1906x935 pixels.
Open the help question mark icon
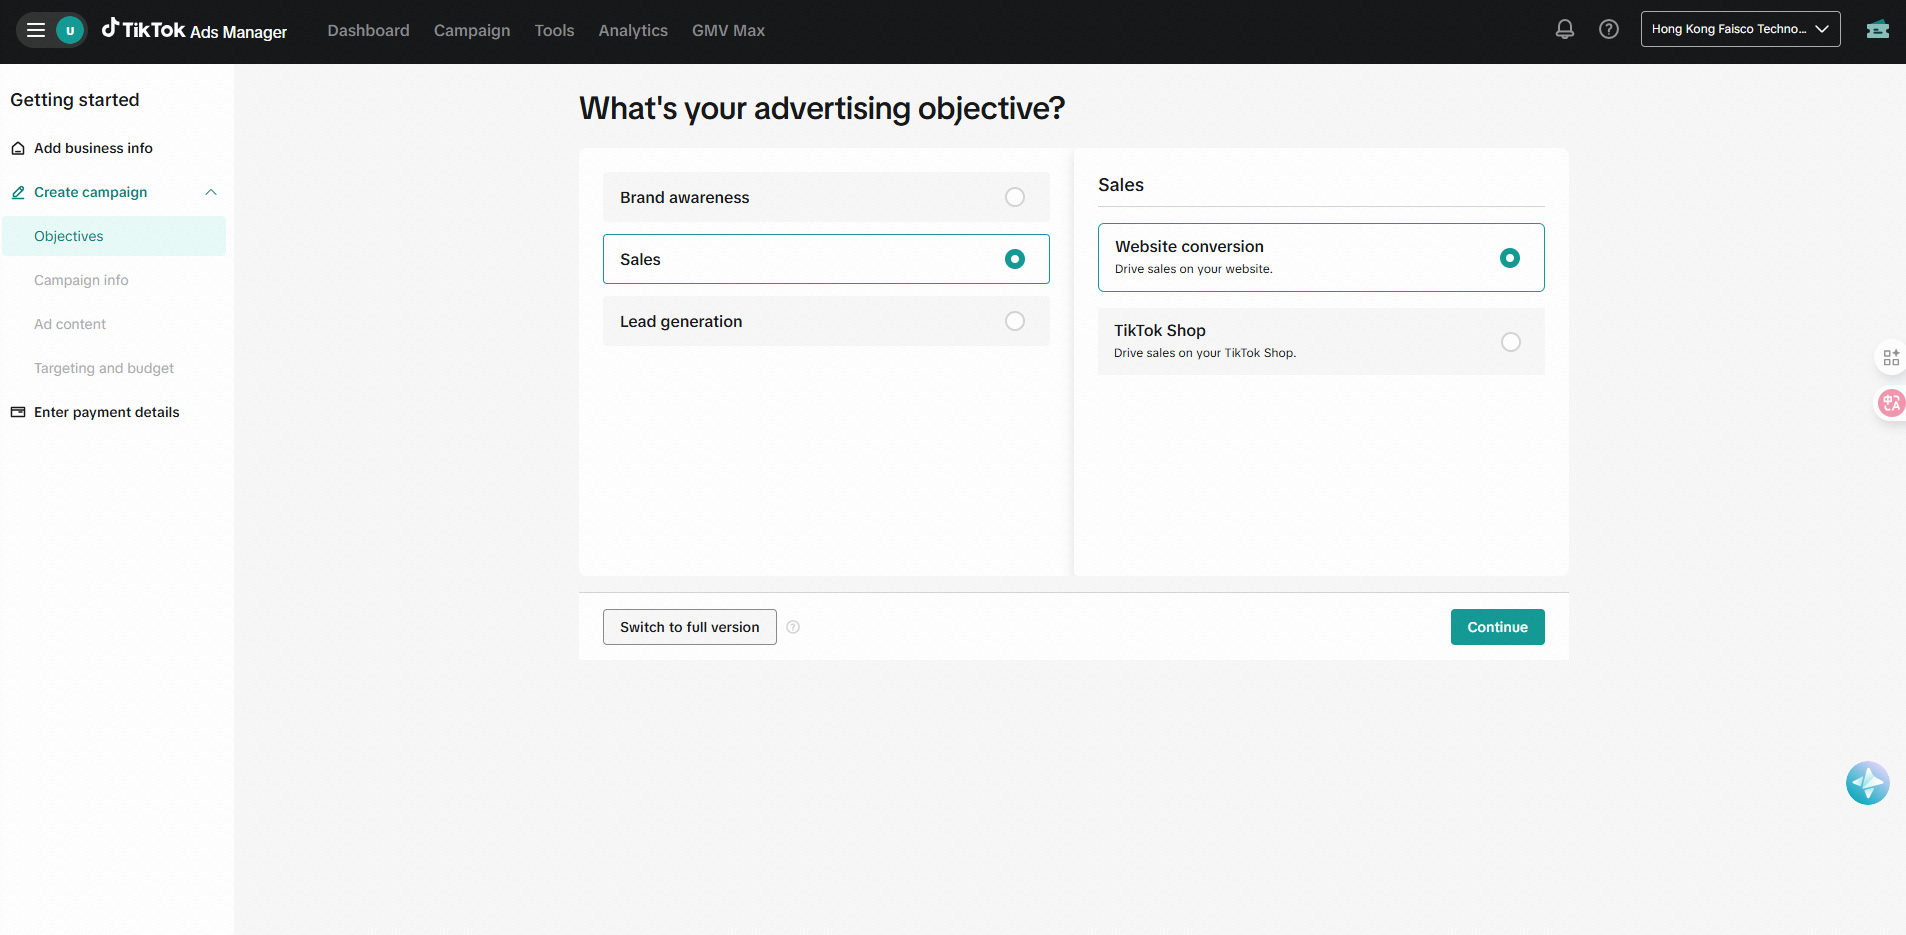[x=1608, y=30]
